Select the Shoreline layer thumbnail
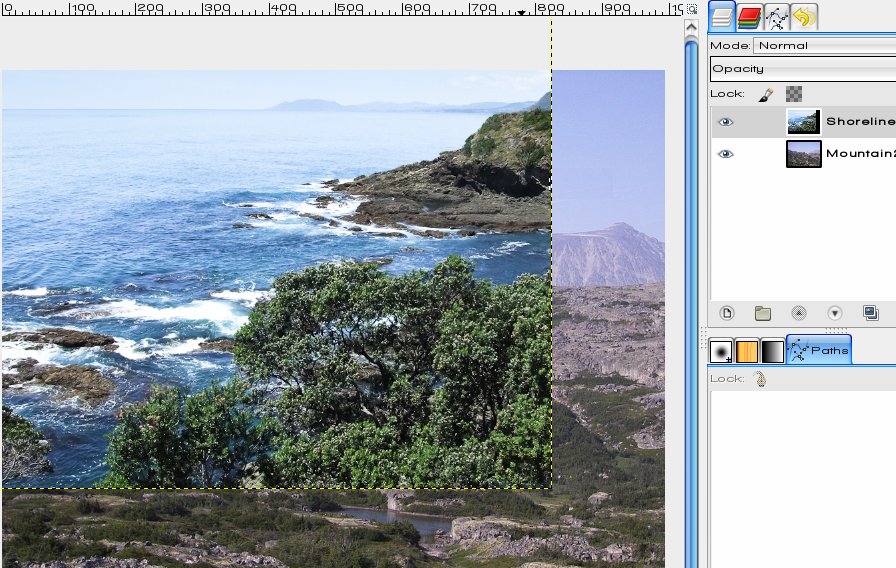The image size is (896, 568). (x=803, y=122)
